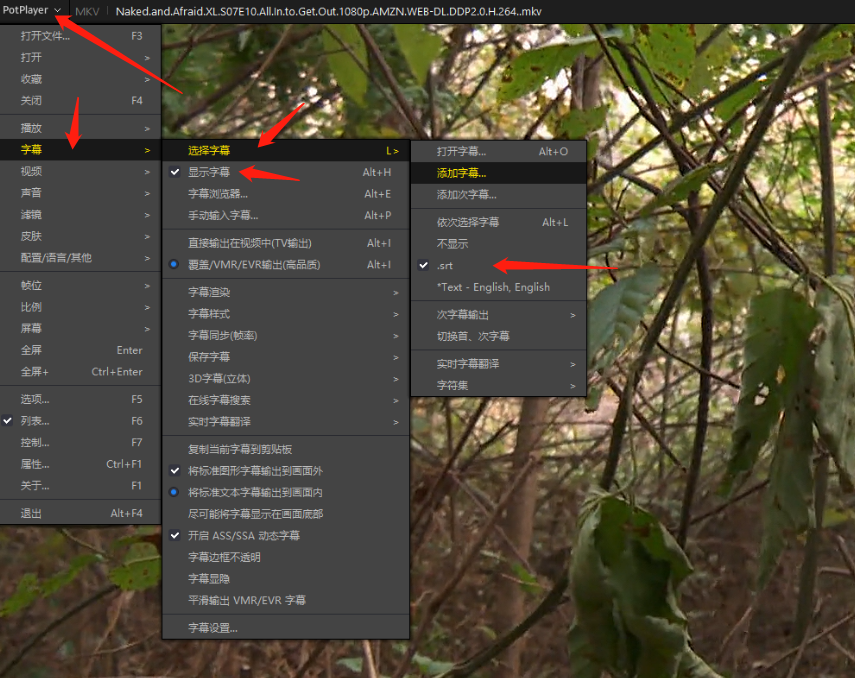Select the .srt subtitle track

point(445,266)
